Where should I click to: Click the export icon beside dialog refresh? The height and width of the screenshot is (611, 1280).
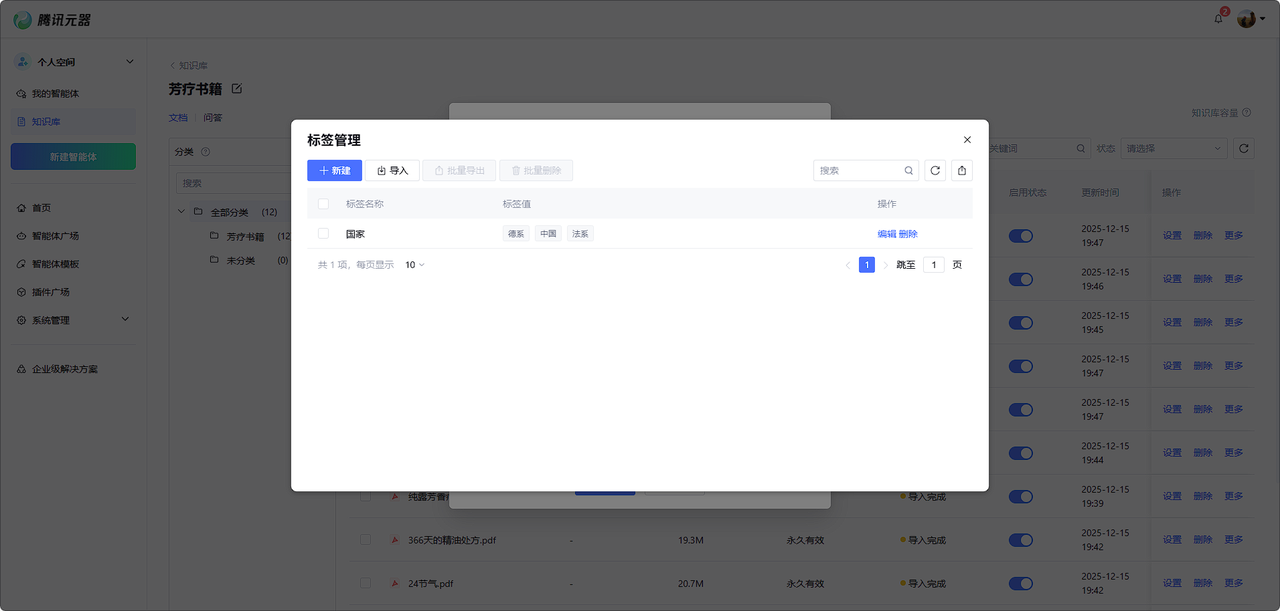pos(961,171)
